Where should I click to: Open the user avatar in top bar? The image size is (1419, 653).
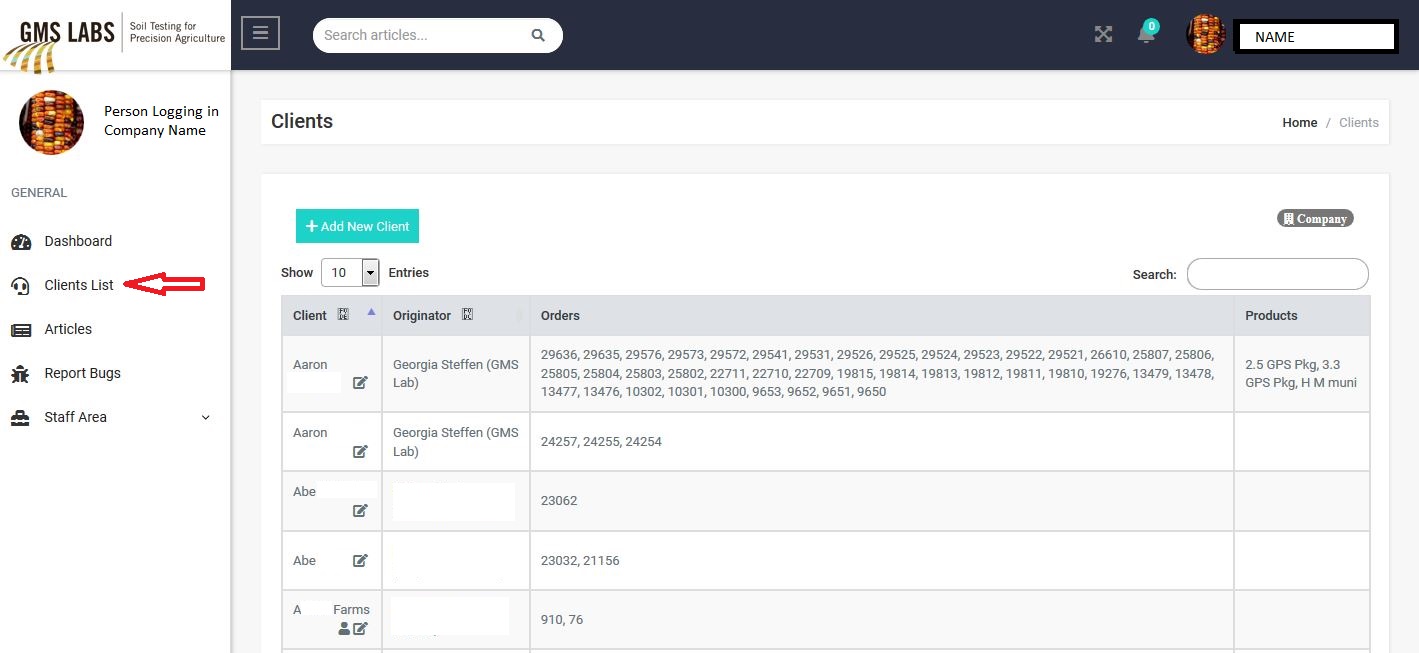pyautogui.click(x=1205, y=35)
